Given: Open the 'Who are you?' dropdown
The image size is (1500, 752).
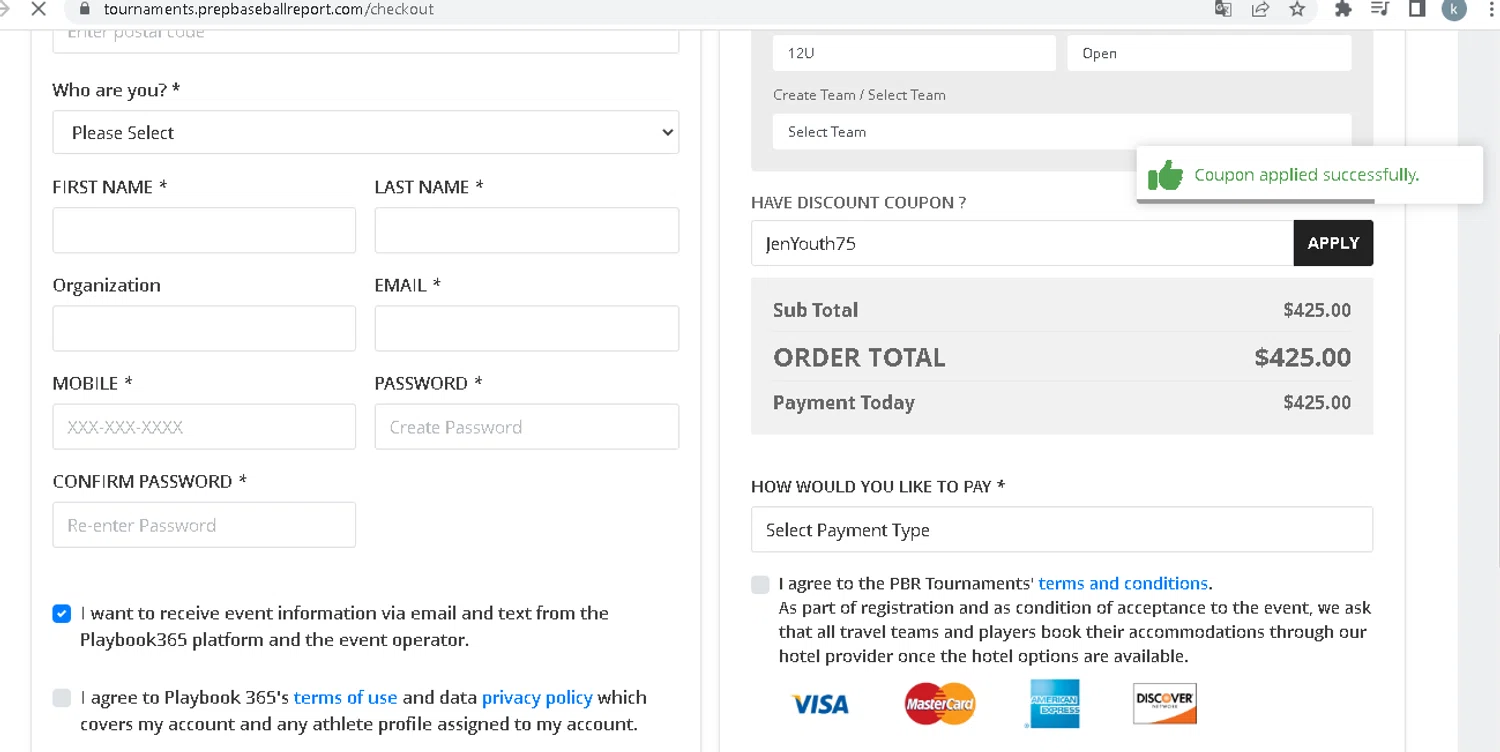Looking at the screenshot, I should pos(365,132).
